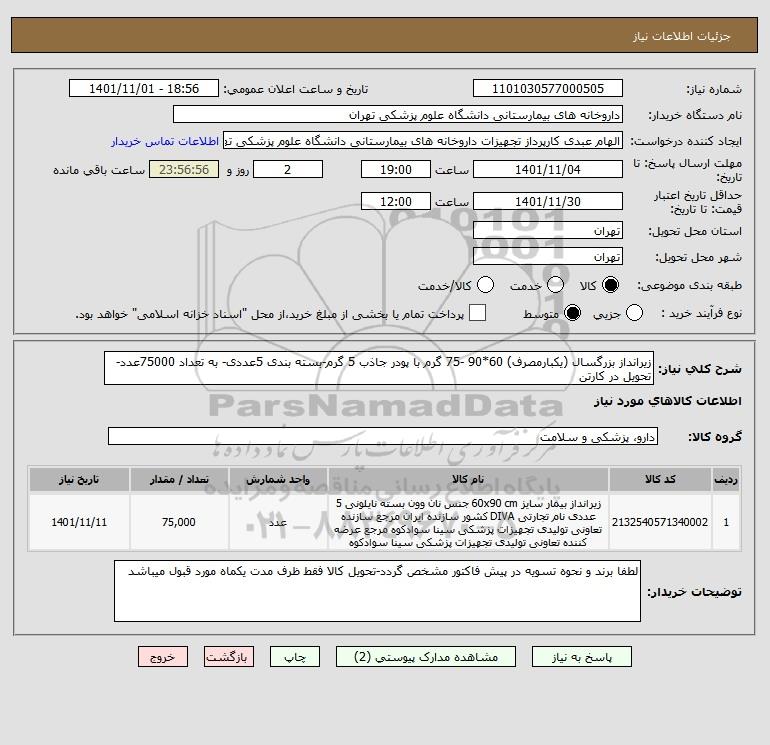The image size is (770, 745).
Task: Open مشاهده مدارک پیوستی (2) button
Action: (x=426, y=657)
